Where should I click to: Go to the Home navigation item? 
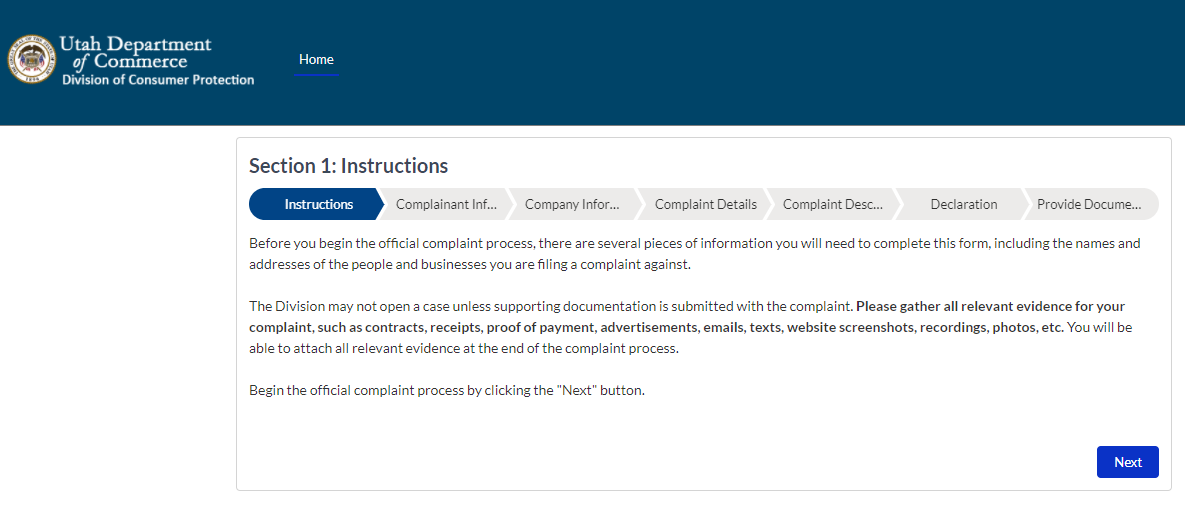coord(316,59)
